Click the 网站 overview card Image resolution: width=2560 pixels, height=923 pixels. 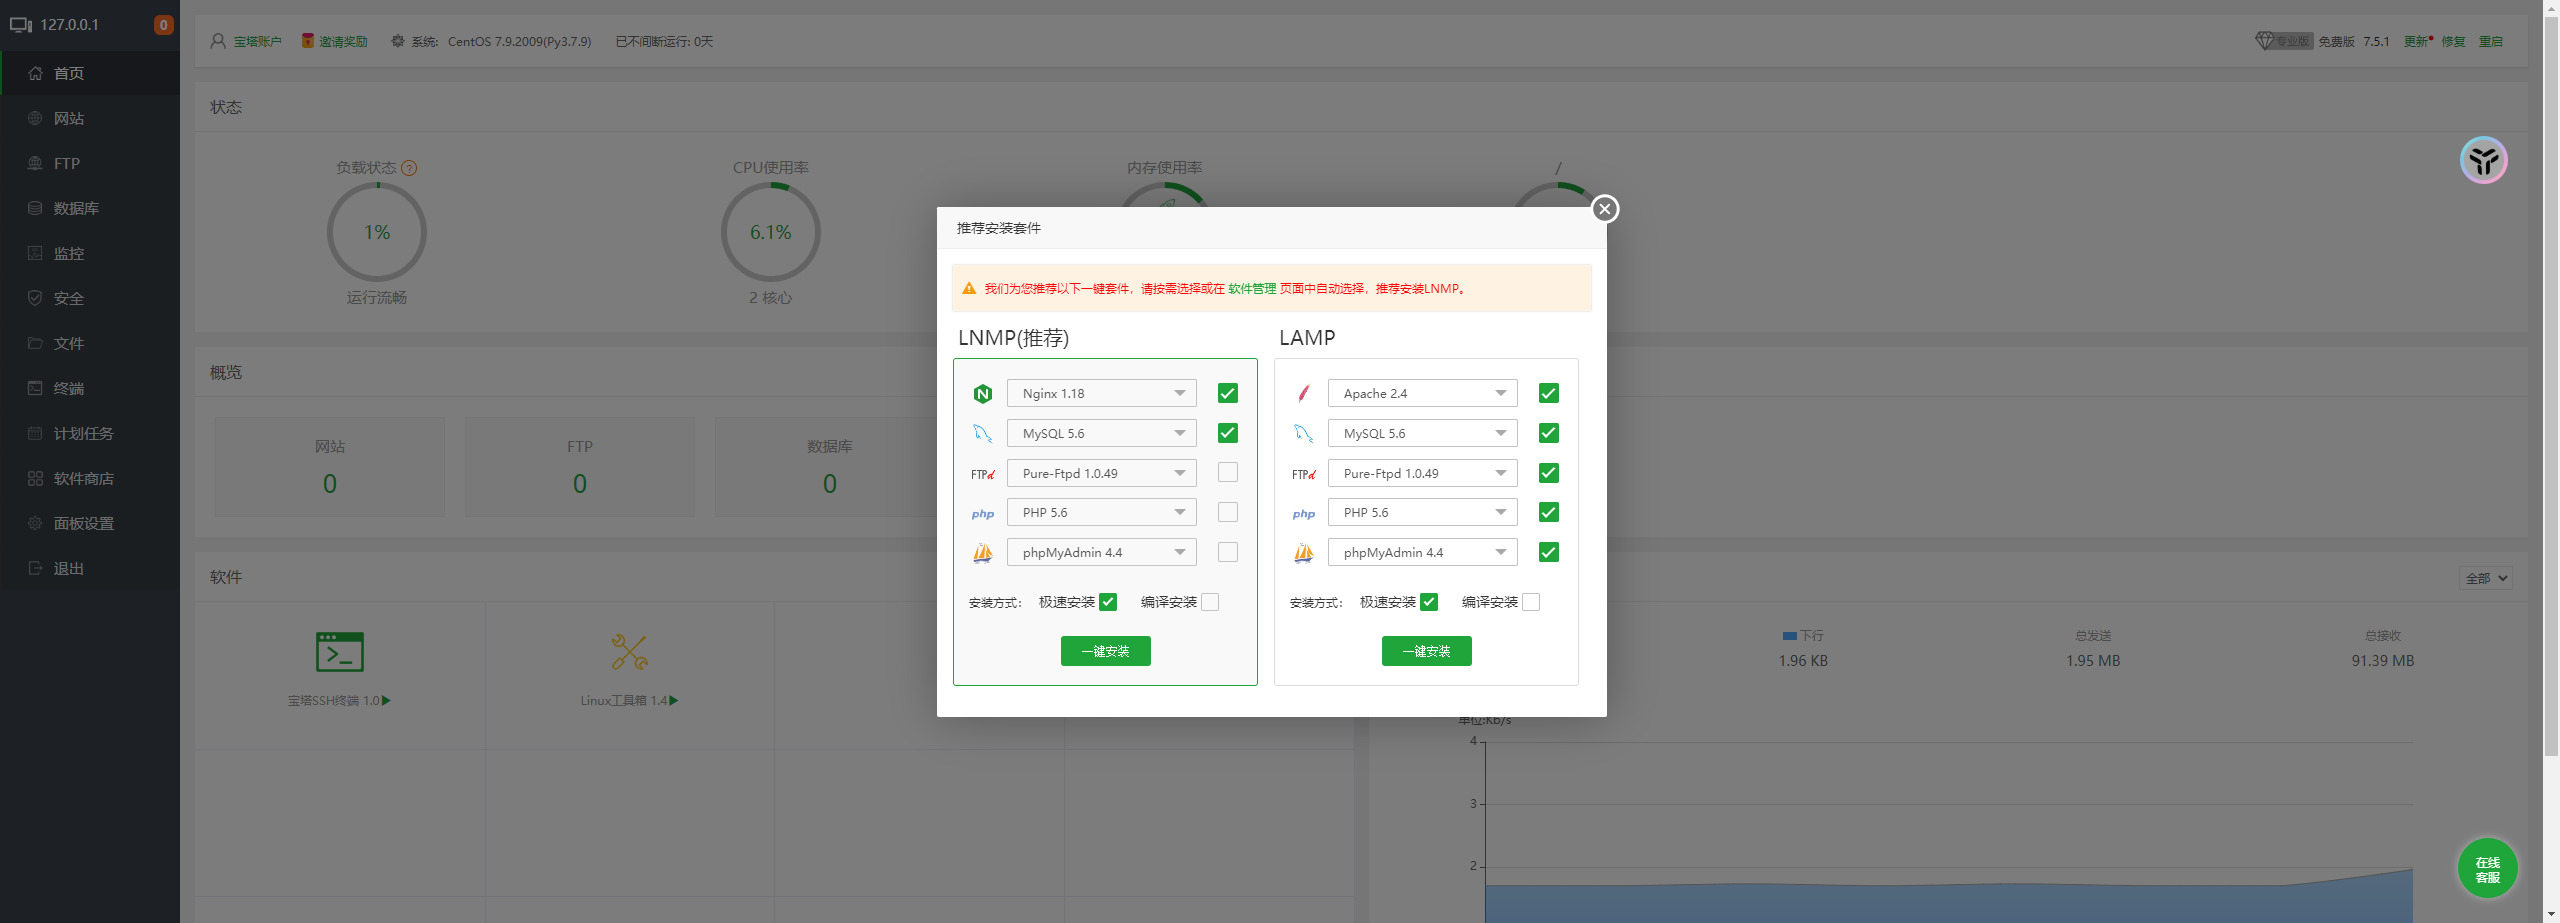(330, 467)
